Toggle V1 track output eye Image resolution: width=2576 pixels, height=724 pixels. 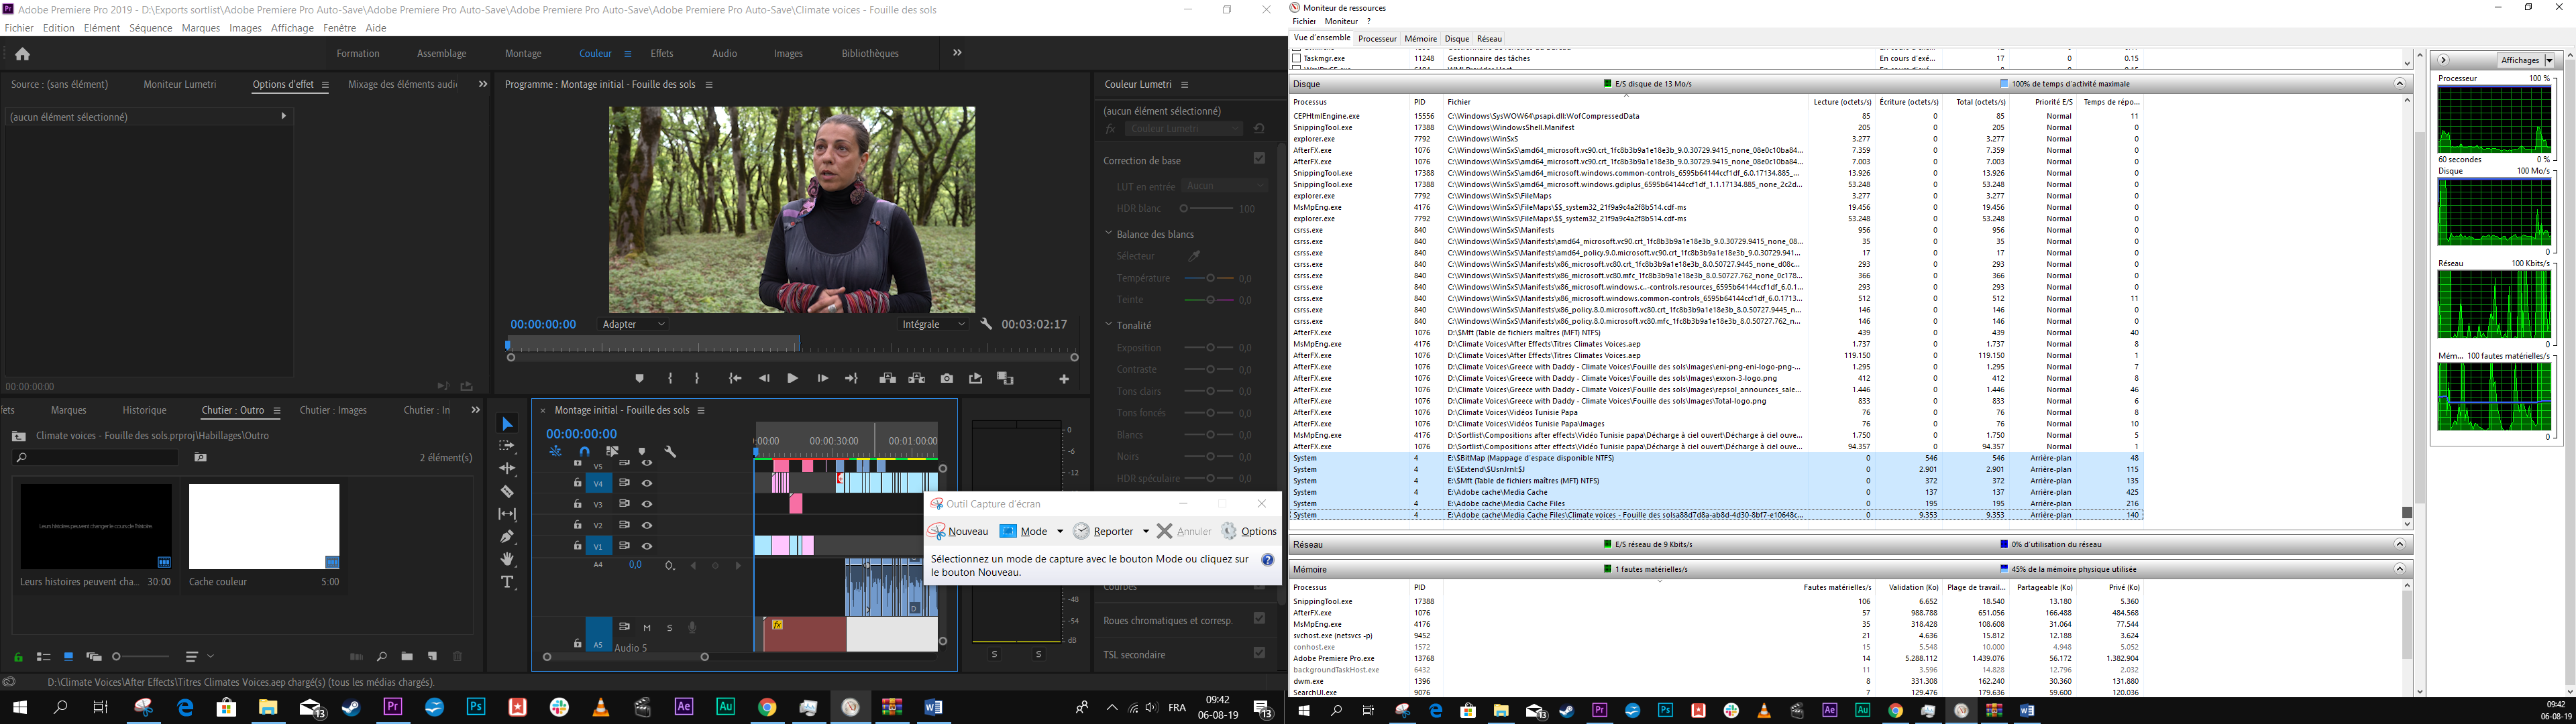pyautogui.click(x=647, y=546)
